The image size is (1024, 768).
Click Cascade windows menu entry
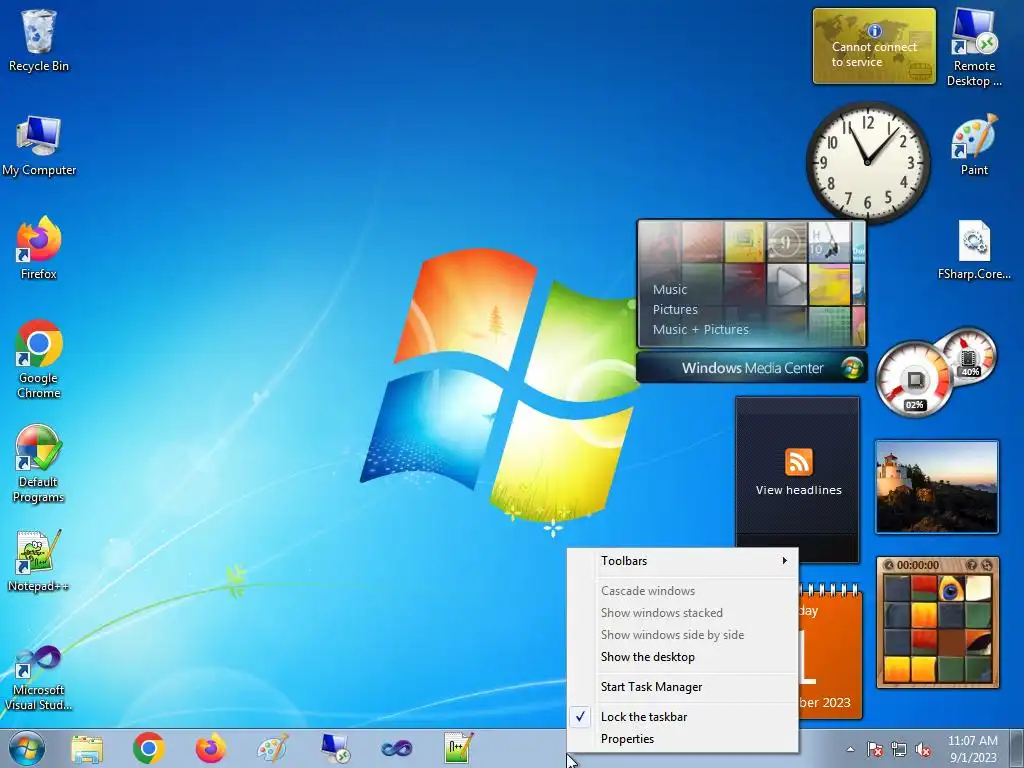(x=682, y=591)
